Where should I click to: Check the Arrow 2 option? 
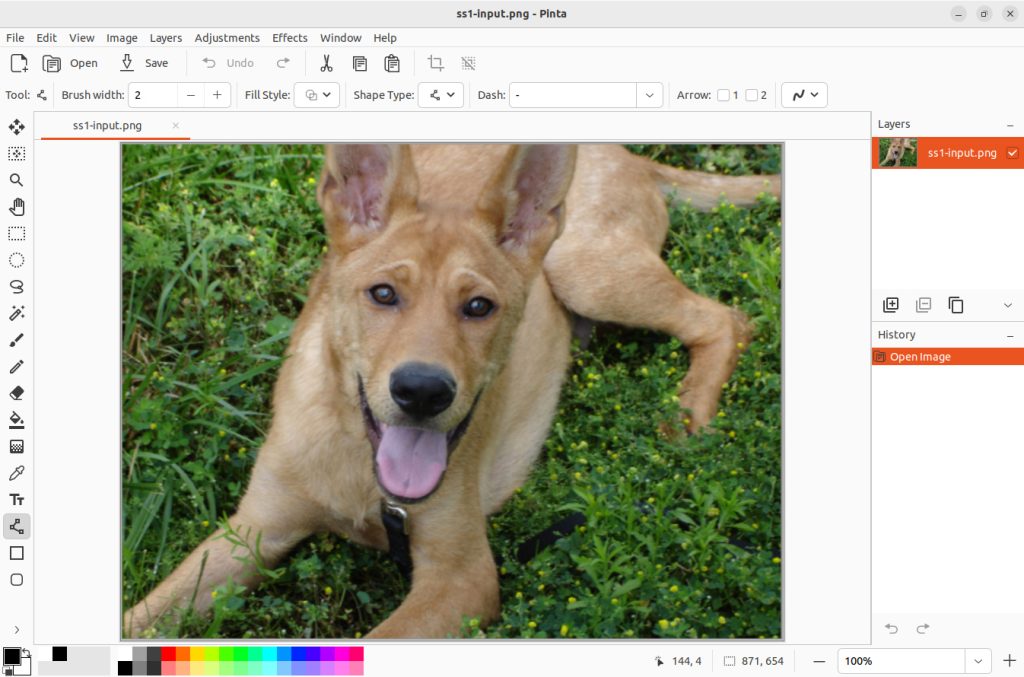click(x=752, y=95)
